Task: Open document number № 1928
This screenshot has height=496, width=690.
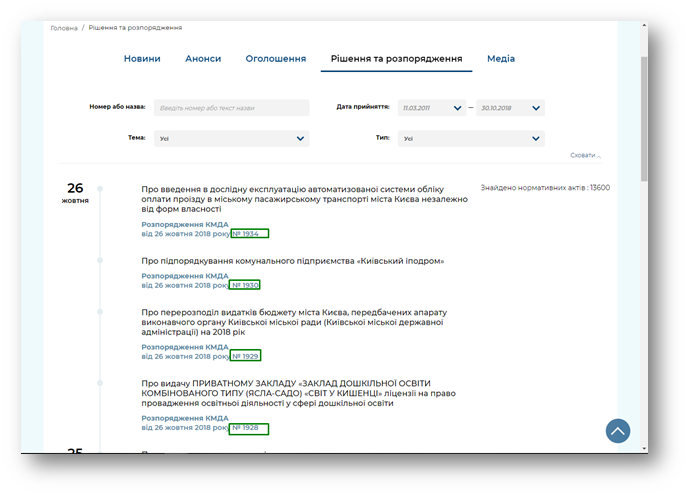Action: tap(249, 428)
